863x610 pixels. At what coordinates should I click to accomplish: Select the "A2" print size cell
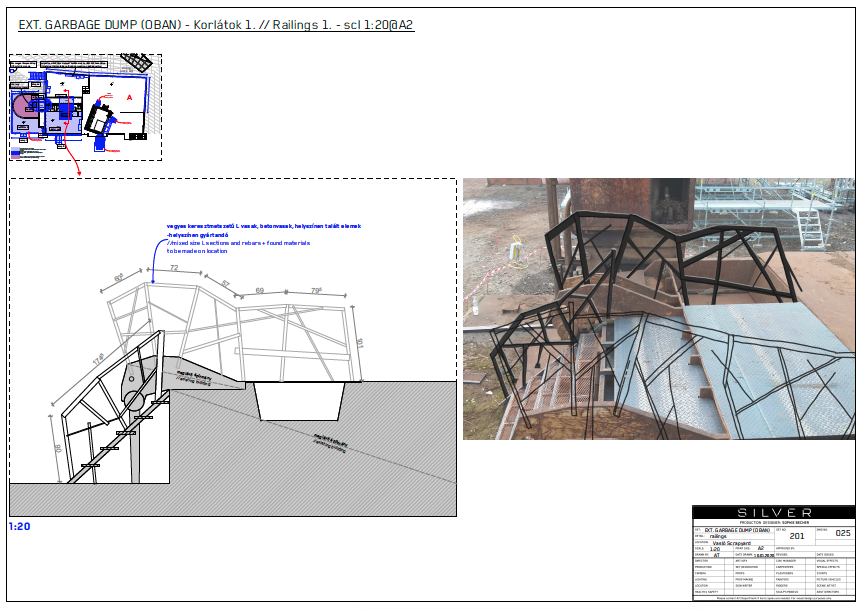click(761, 547)
